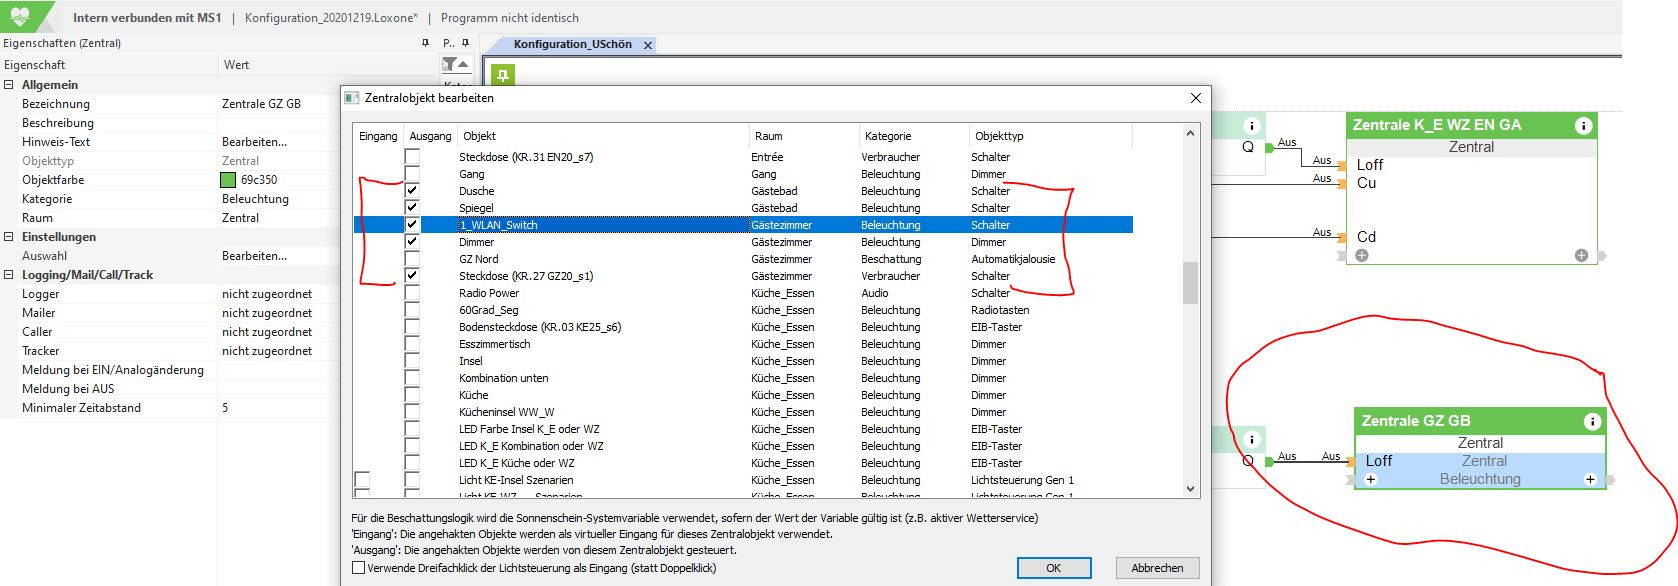This screenshot has width=1678, height=586.
Task: Check Ausgang checkbox for GZ Nord
Action: pos(412,259)
